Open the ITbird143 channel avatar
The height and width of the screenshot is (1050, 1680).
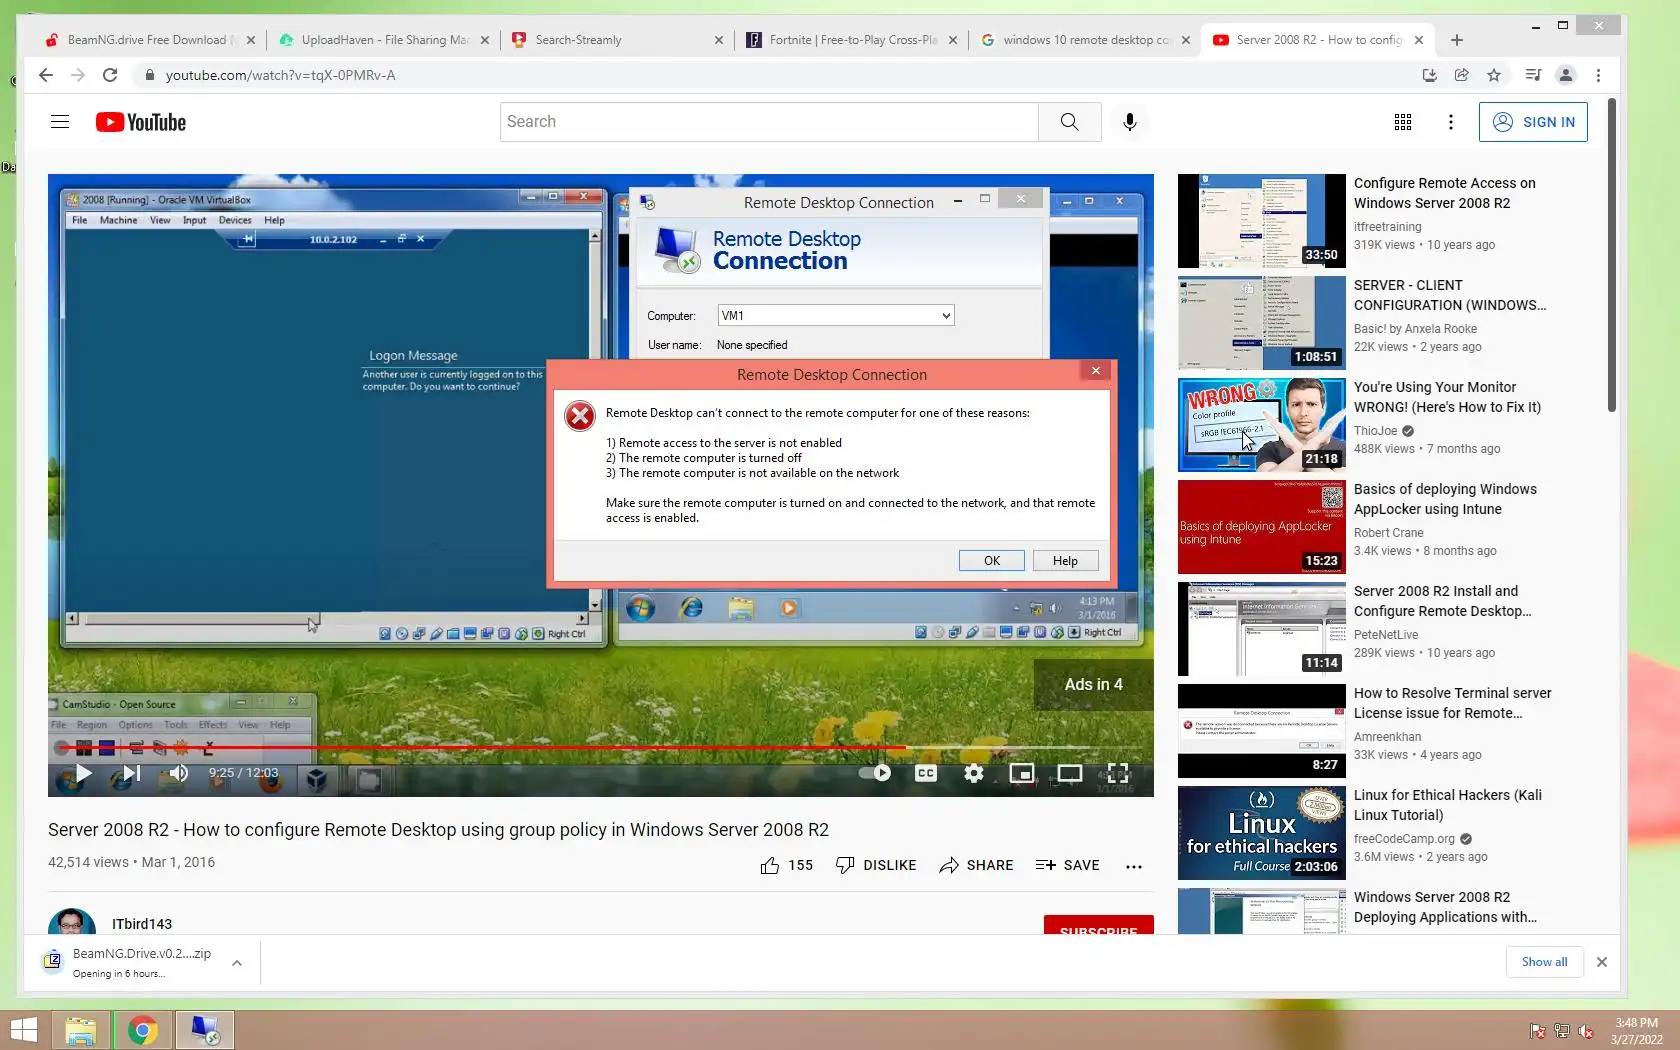tap(72, 922)
